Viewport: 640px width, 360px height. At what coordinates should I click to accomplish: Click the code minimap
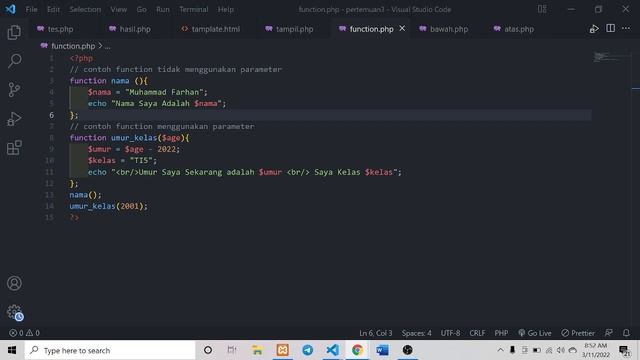click(611, 57)
